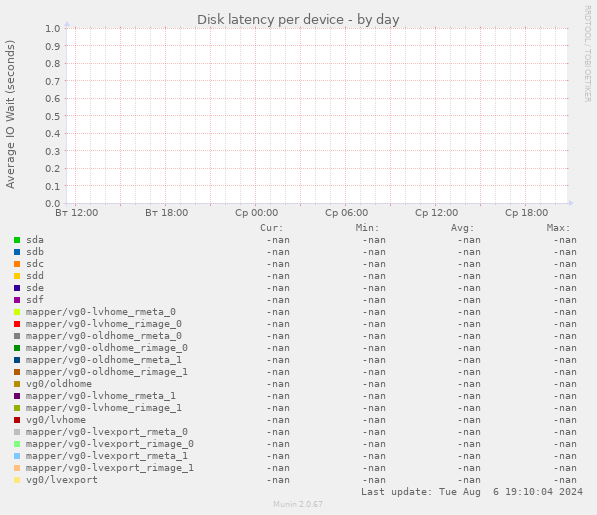Image resolution: width=597 pixels, height=515 pixels.
Task: Click mapper/vg0-lvexport_rmeta_1 label
Action: click(x=107, y=456)
